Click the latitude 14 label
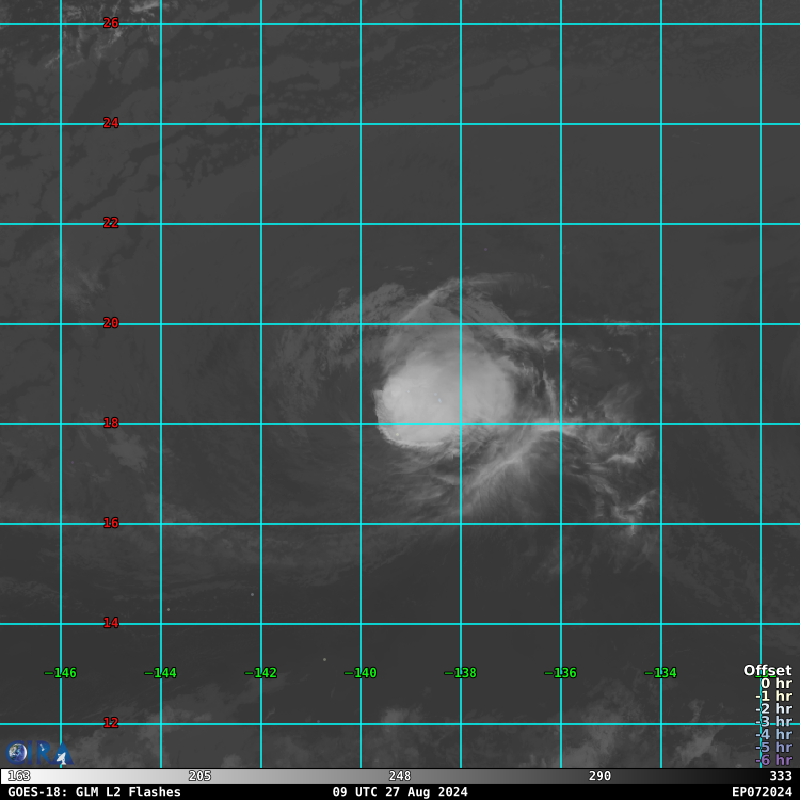Screen dimensions: 800x800 pyautogui.click(x=111, y=623)
